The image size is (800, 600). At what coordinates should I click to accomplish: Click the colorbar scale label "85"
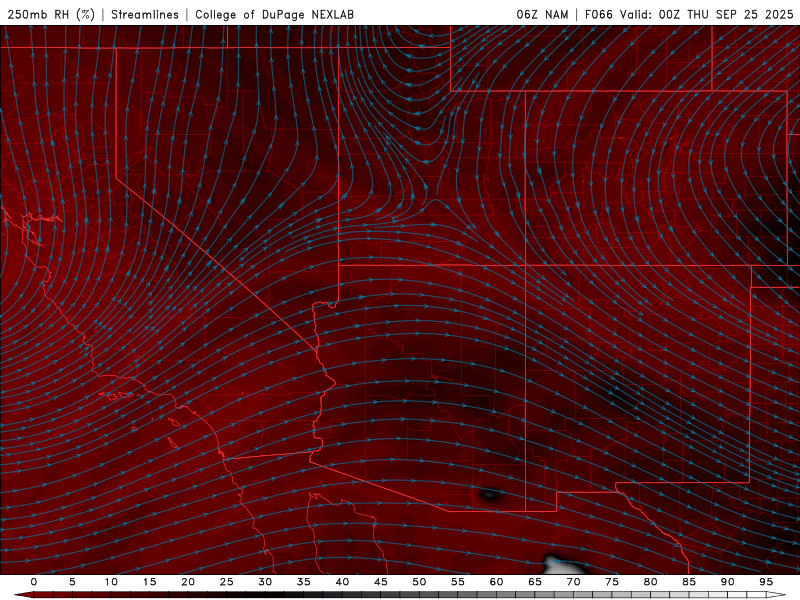pos(689,582)
